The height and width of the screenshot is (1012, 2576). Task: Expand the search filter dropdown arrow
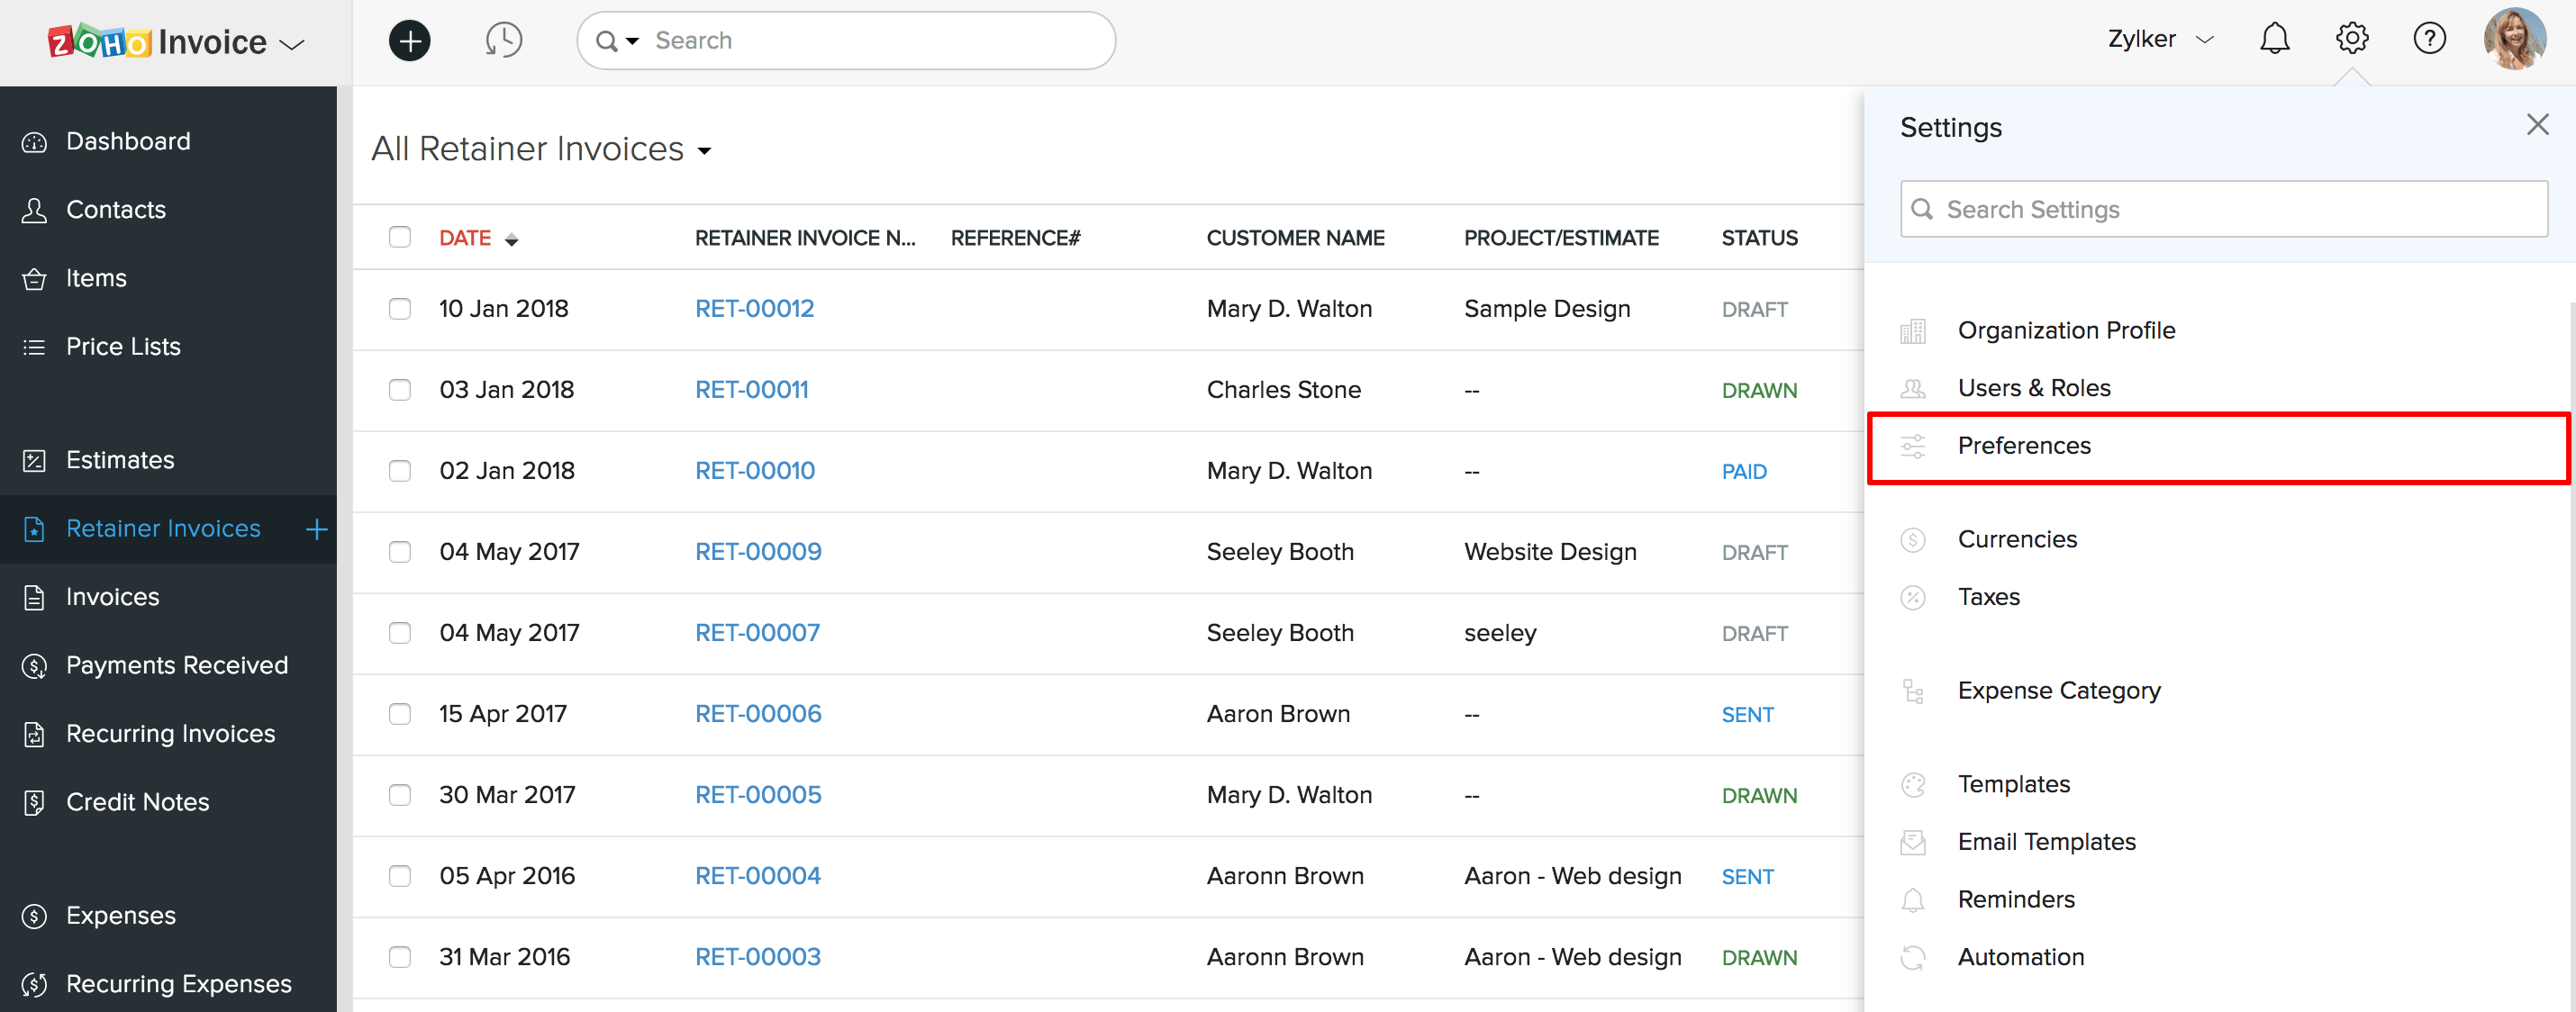tap(632, 42)
